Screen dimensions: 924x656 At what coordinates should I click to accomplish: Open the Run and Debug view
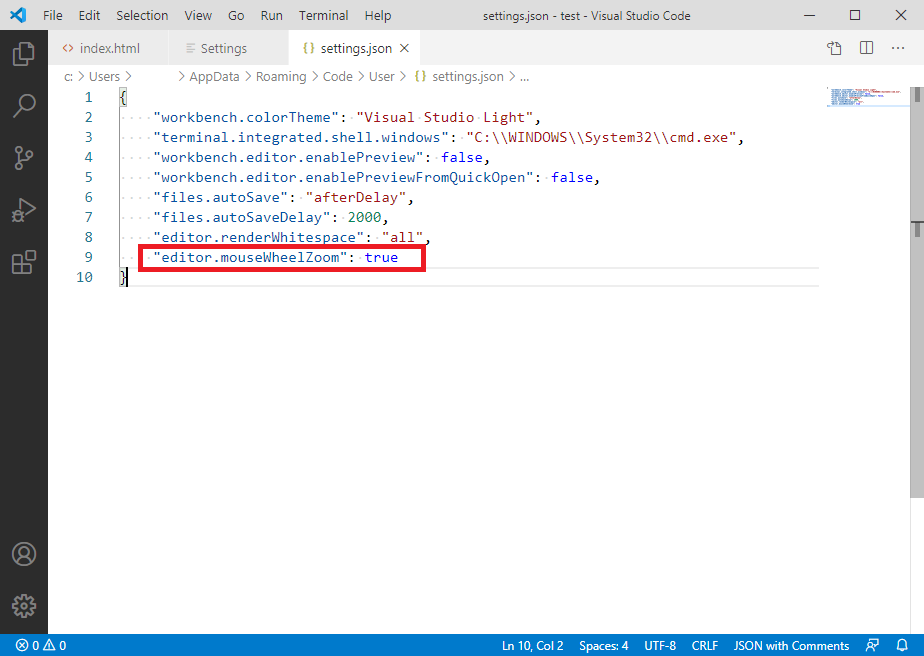[24, 210]
